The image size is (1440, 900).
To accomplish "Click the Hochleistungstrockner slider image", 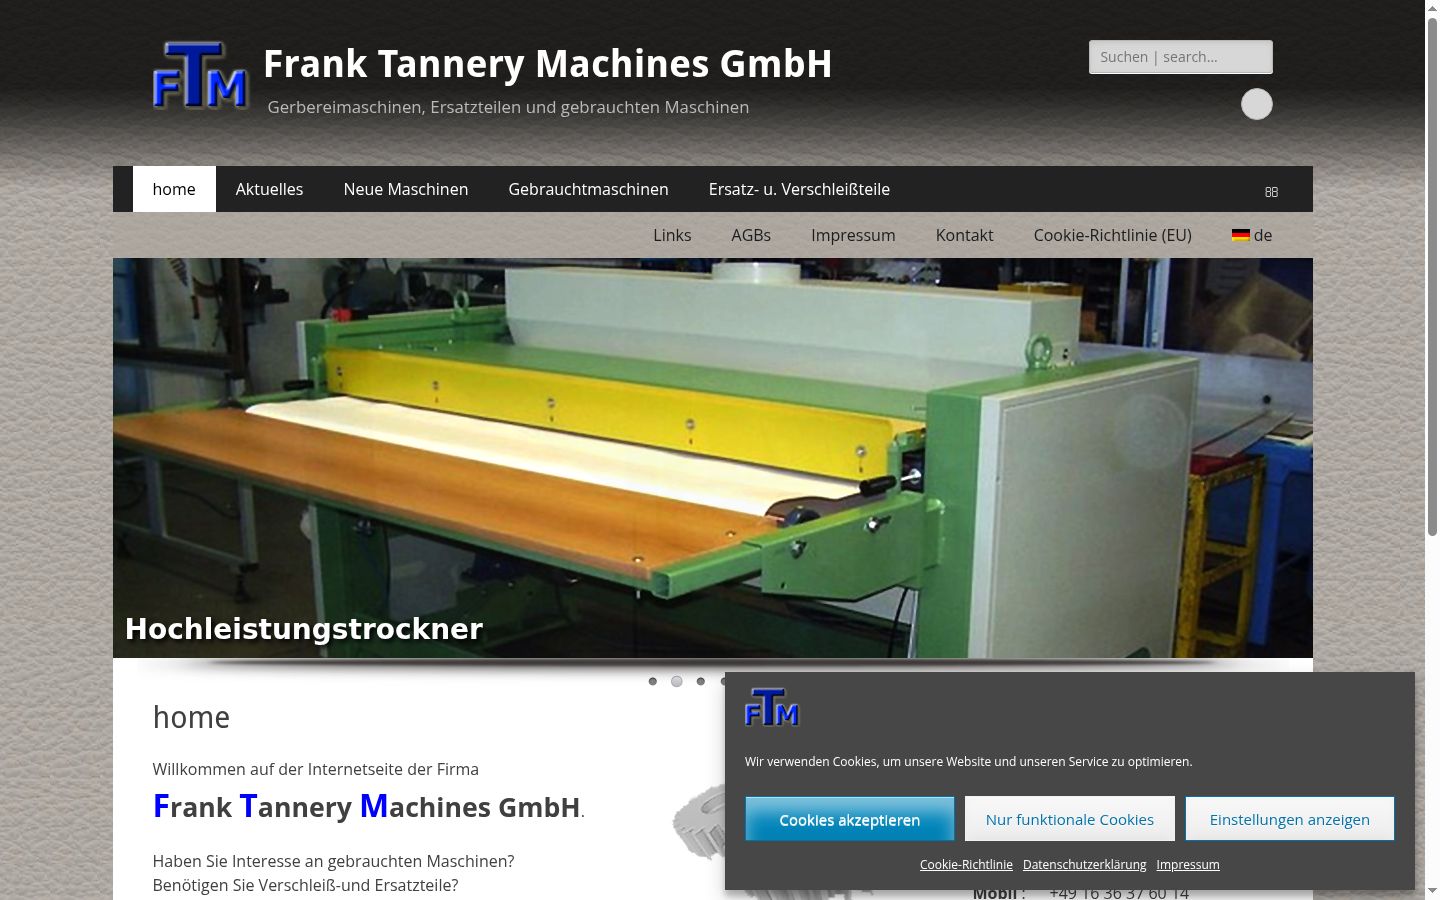I will click(713, 458).
